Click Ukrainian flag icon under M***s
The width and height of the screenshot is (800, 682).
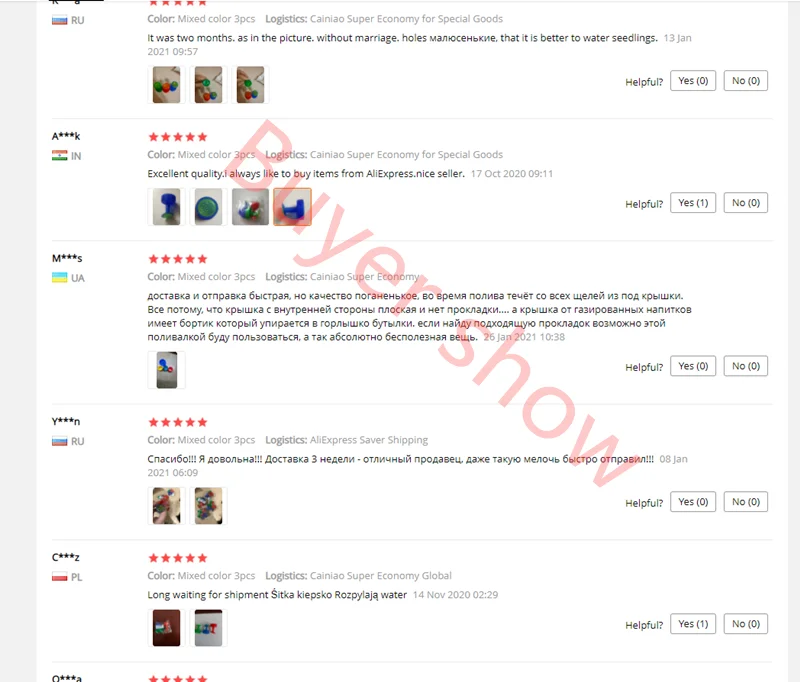60,277
